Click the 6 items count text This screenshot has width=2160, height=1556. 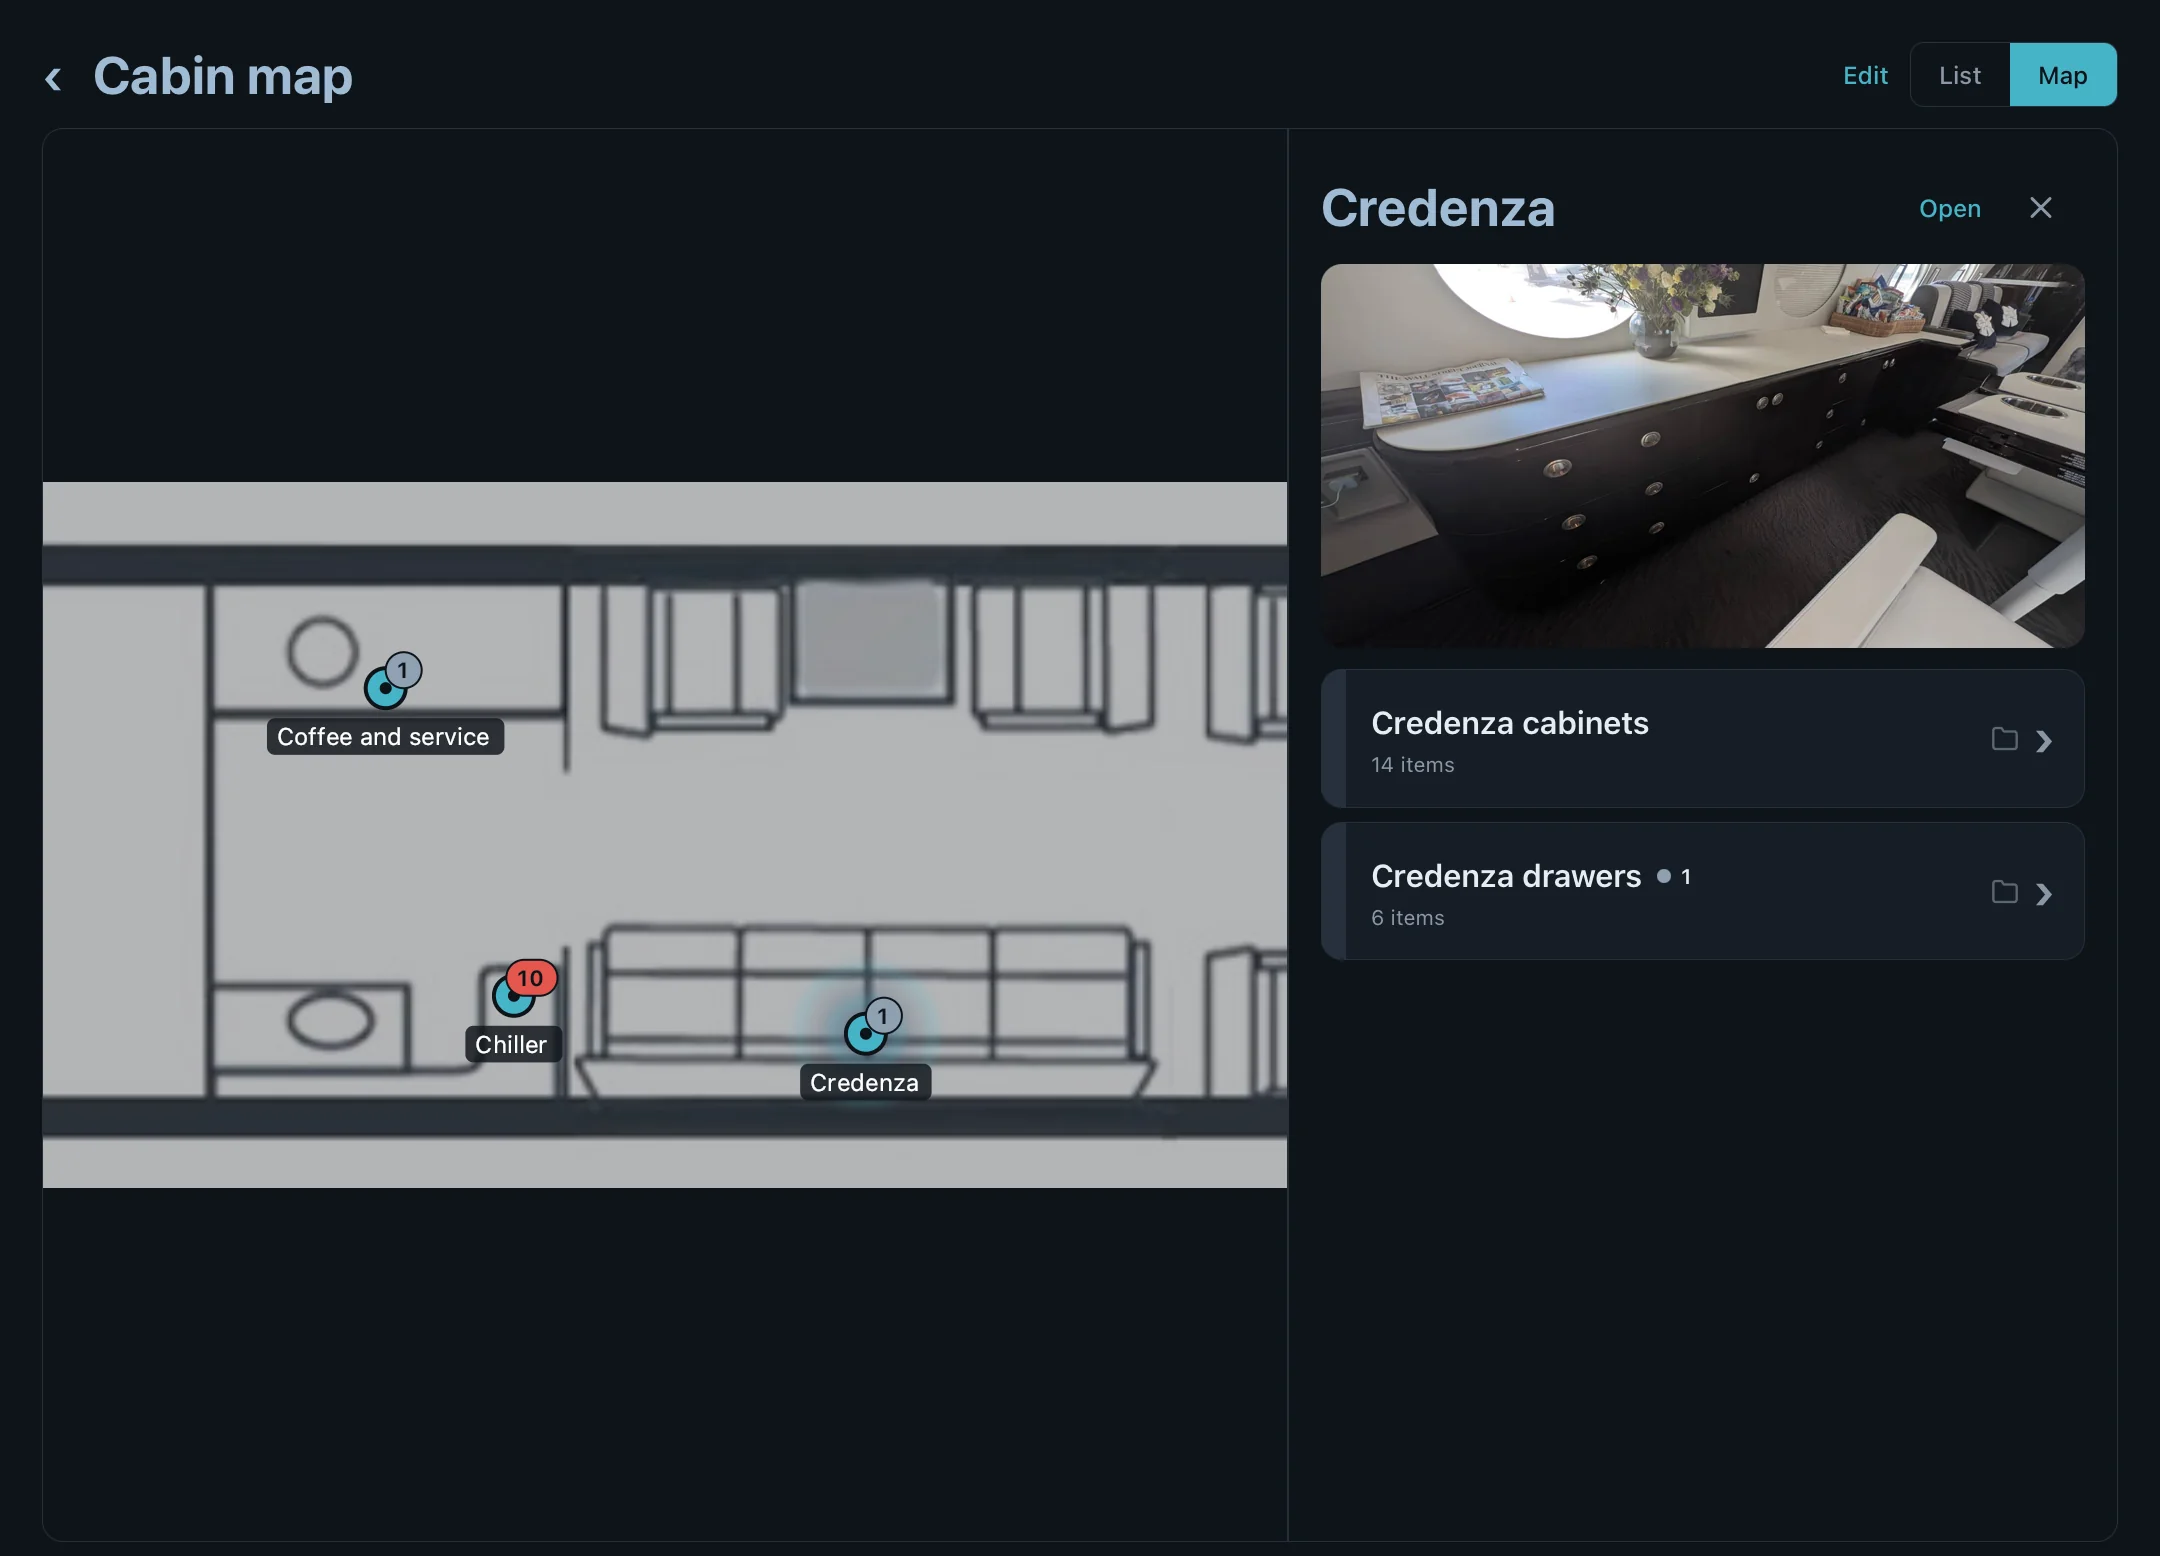[1407, 918]
